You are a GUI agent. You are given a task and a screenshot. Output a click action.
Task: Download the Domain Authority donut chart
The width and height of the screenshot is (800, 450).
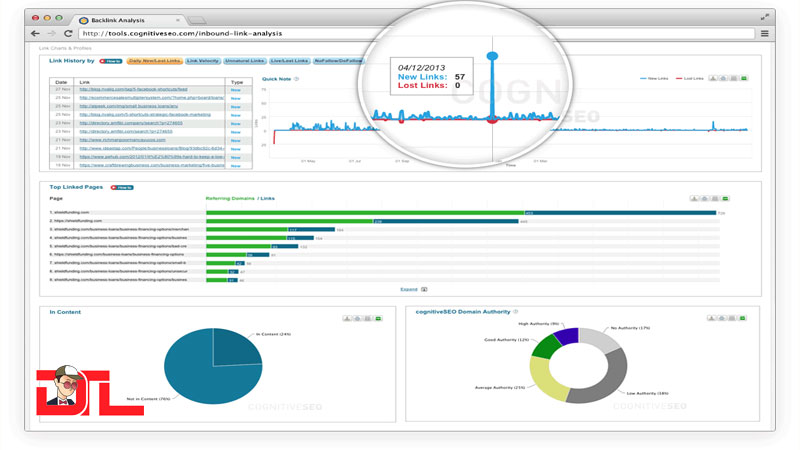(x=711, y=318)
